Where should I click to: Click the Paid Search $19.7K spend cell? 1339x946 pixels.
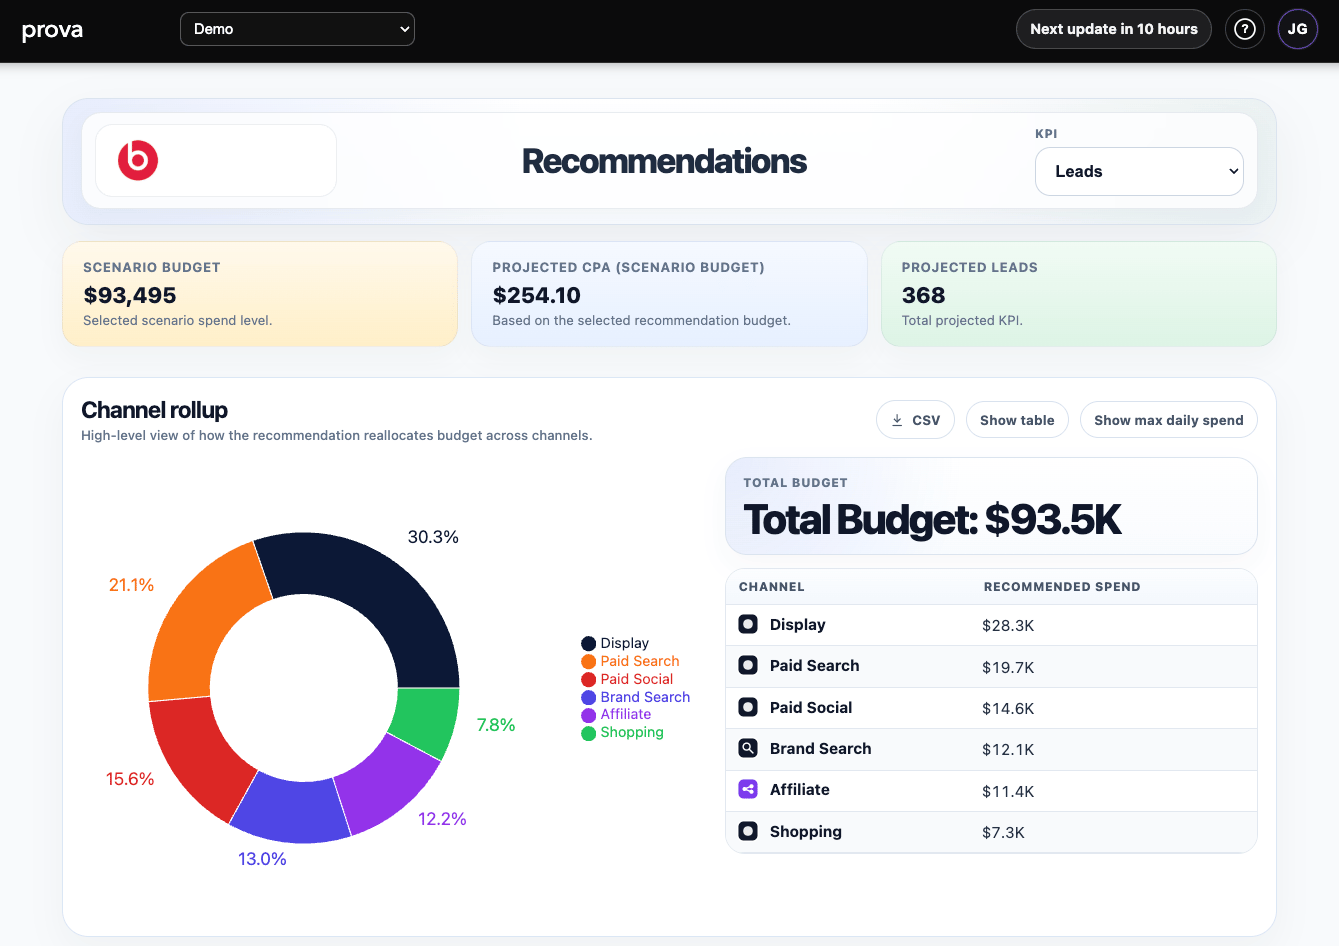pos(1008,667)
